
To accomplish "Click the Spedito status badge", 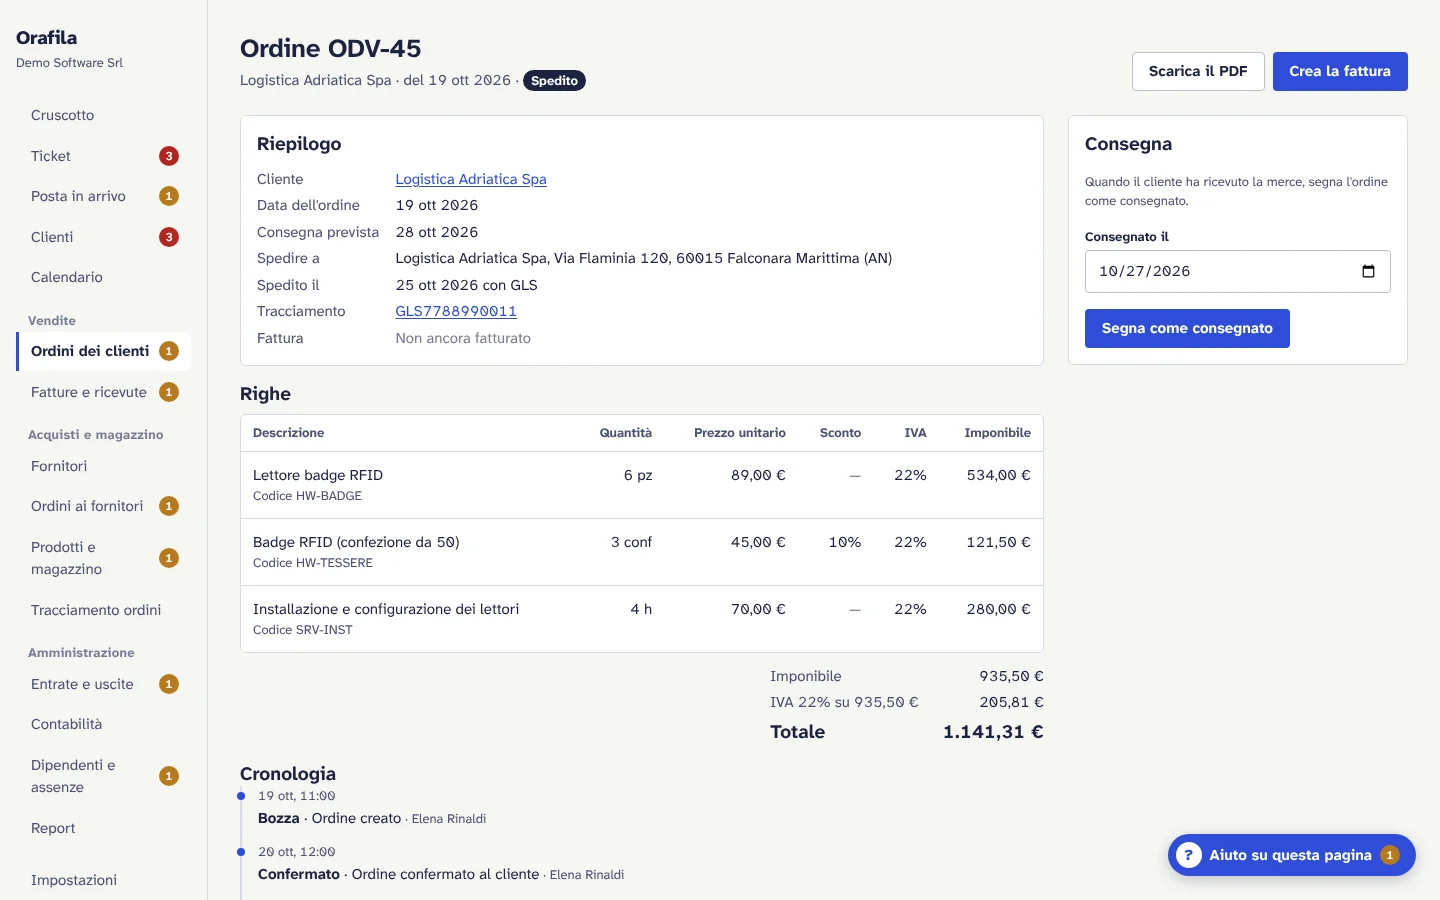I will pyautogui.click(x=554, y=81).
